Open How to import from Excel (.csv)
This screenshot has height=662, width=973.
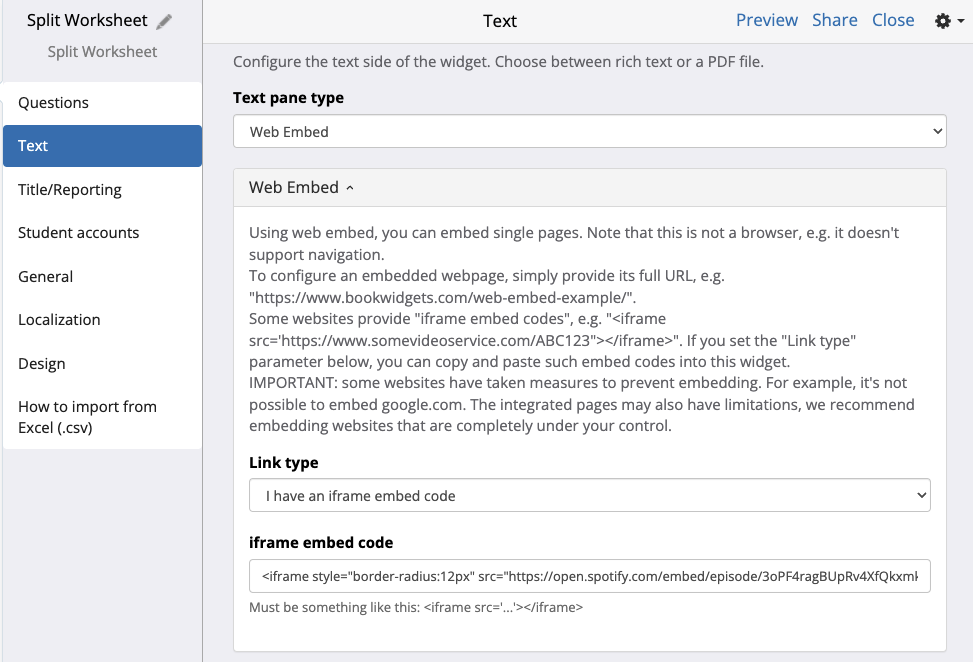pos(87,417)
